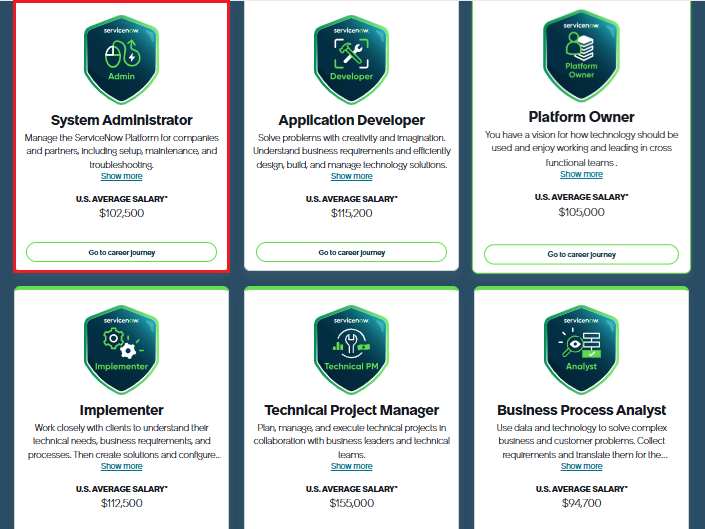This screenshot has height=529, width=705.
Task: Expand Show more under Technical Project Manager
Action: (x=351, y=466)
